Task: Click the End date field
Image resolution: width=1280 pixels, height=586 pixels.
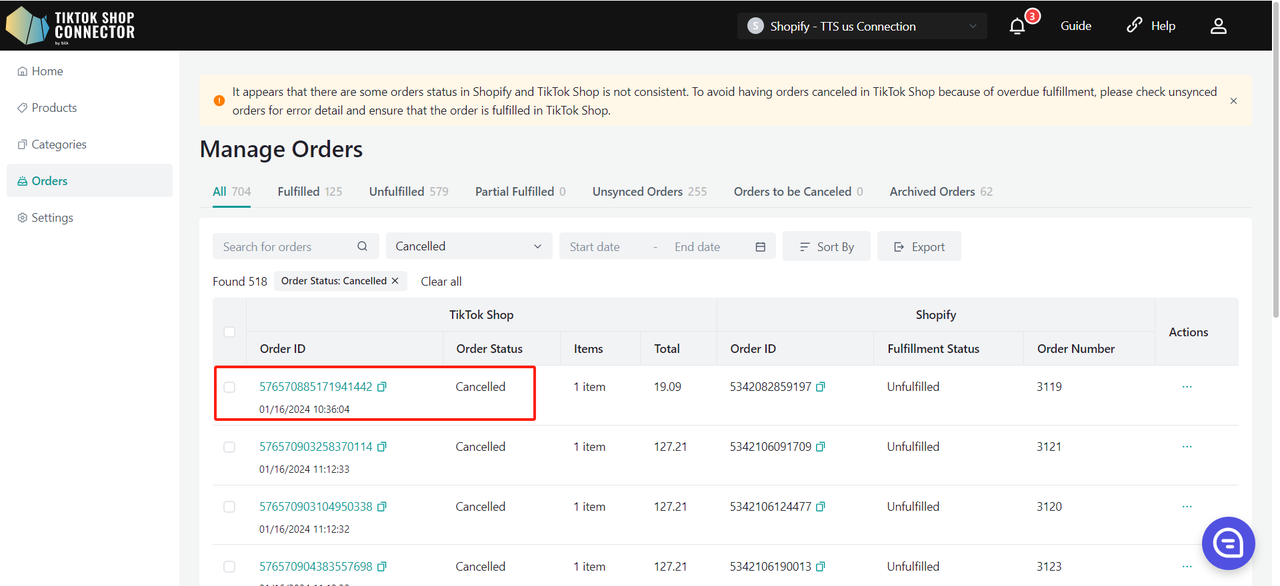Action: tap(697, 247)
